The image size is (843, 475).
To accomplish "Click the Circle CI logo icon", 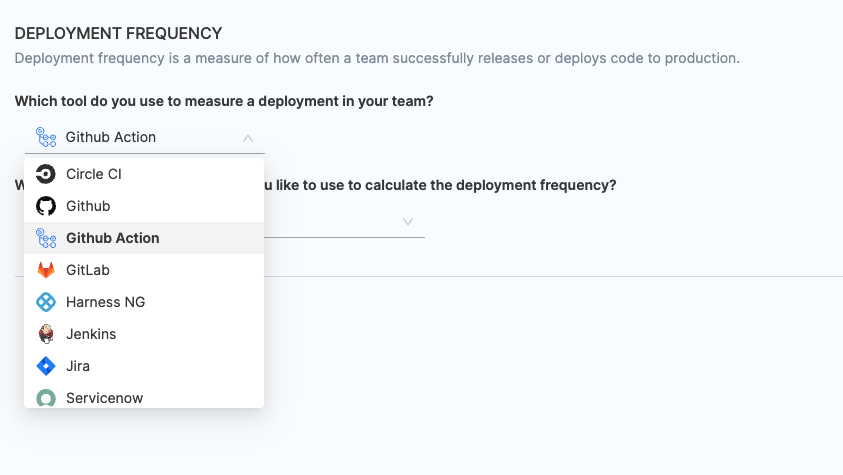I will (x=46, y=174).
